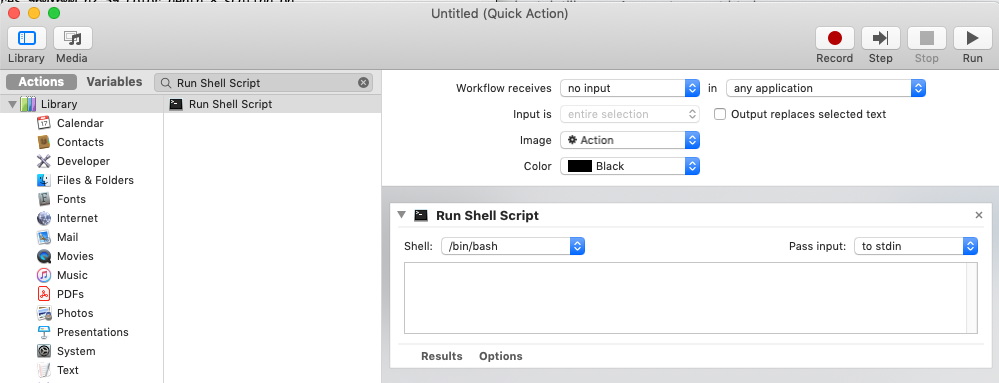Click the Presentations category icon

pos(44,332)
